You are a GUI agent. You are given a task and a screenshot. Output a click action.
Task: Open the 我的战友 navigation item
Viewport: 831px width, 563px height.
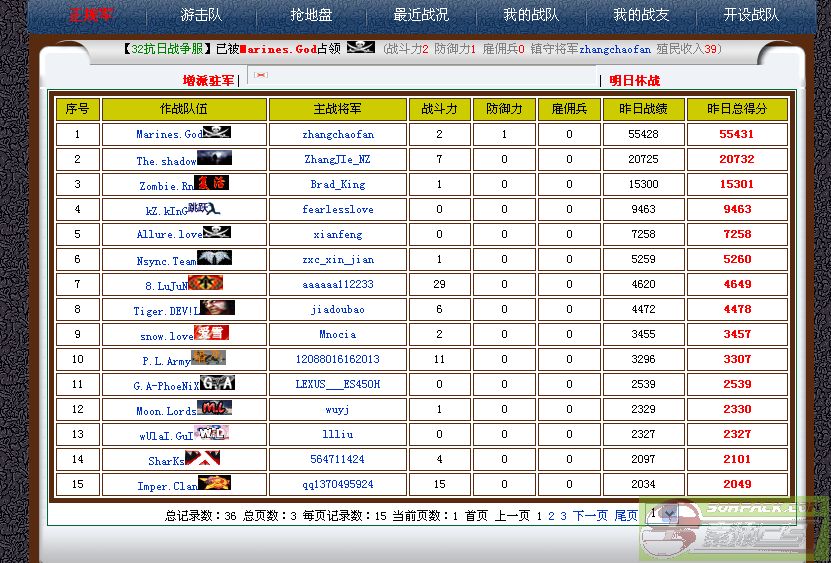(641, 15)
